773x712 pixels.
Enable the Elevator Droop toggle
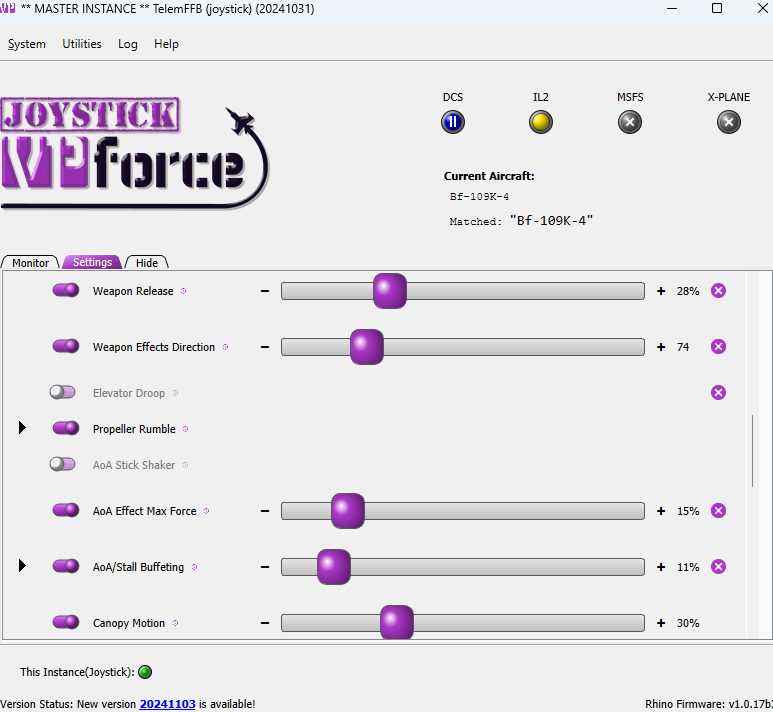click(x=63, y=392)
